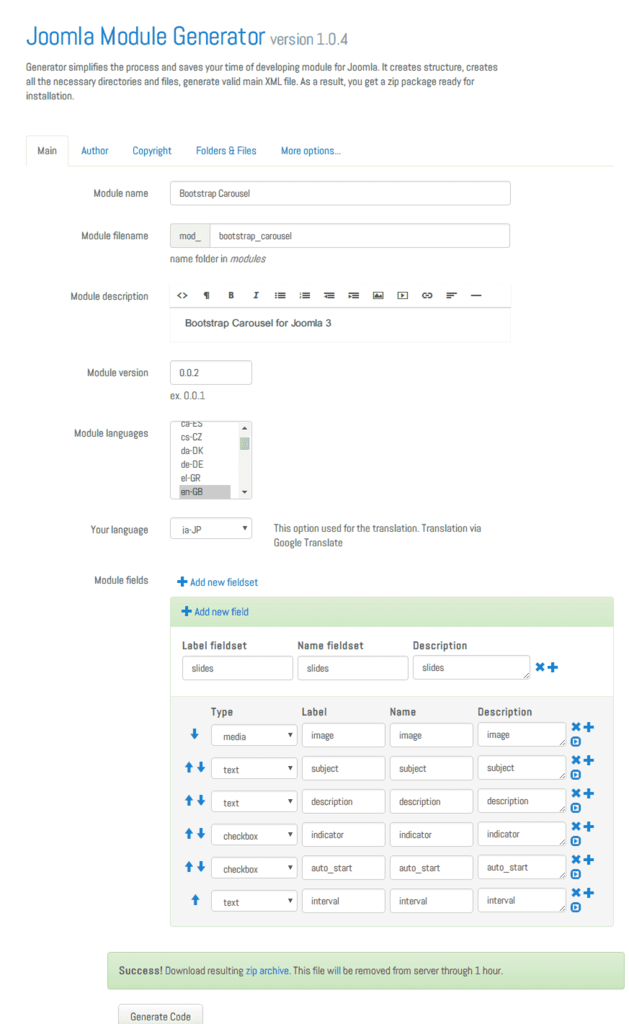Click the indent icon in editor toolbar
This screenshot has width=629, height=1024.
(x=353, y=295)
